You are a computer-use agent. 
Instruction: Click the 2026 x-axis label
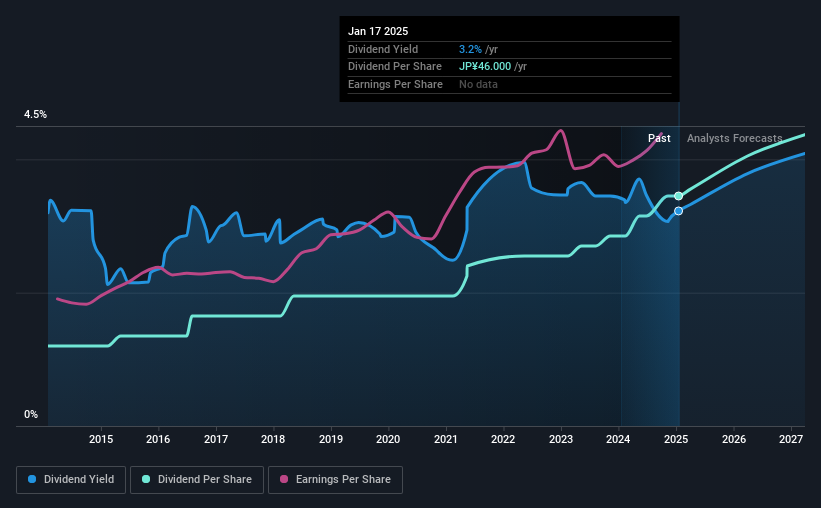[734, 439]
